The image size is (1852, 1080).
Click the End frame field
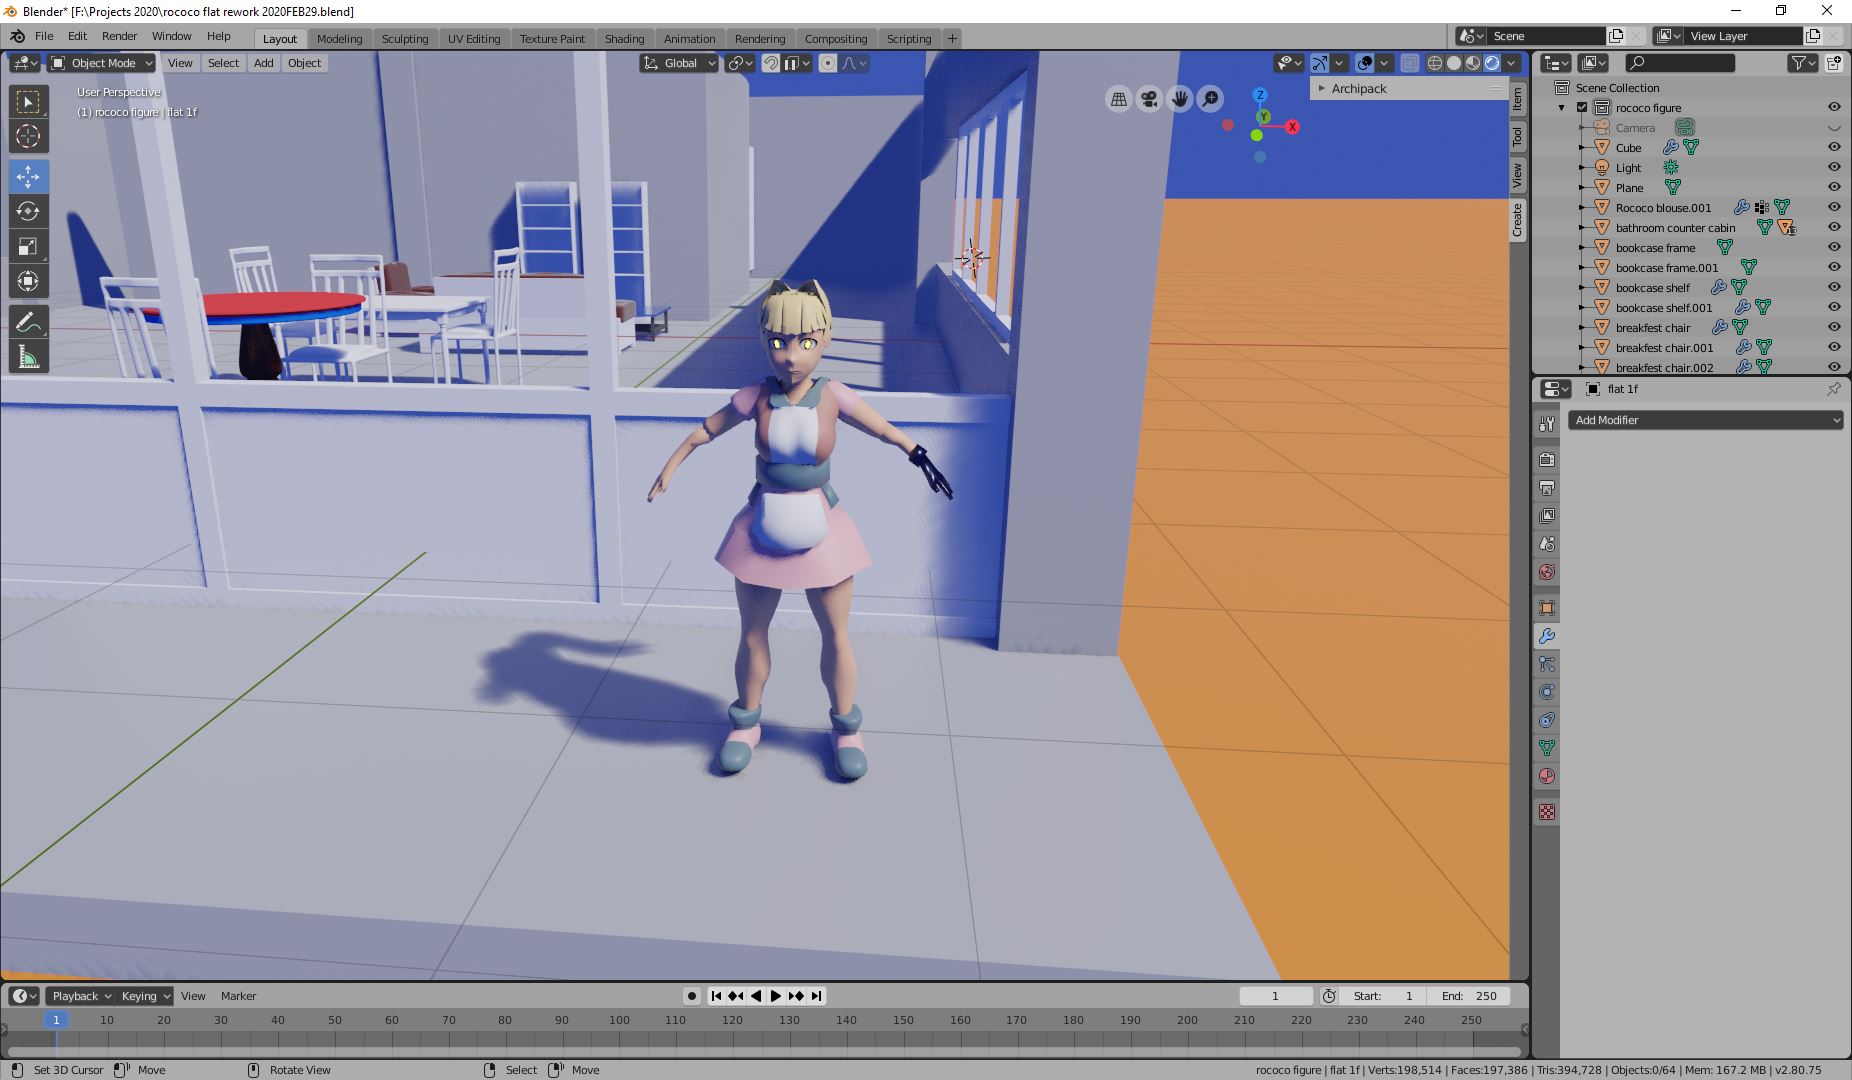click(x=1469, y=996)
